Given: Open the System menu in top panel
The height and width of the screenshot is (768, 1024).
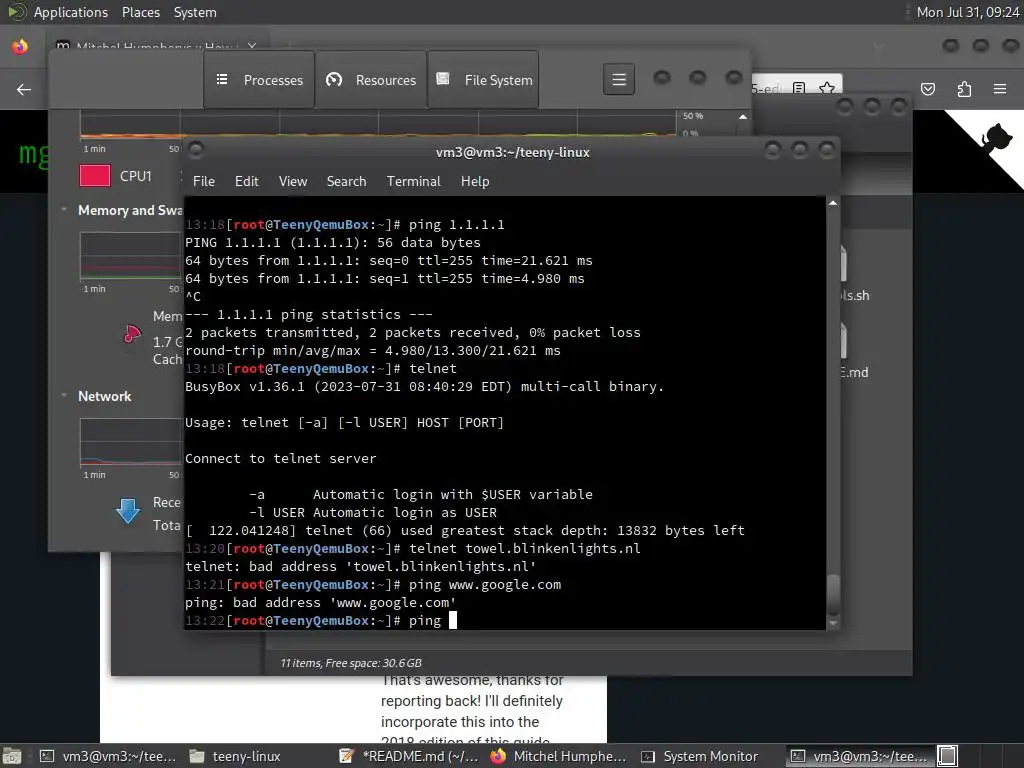Looking at the screenshot, I should 195,12.
